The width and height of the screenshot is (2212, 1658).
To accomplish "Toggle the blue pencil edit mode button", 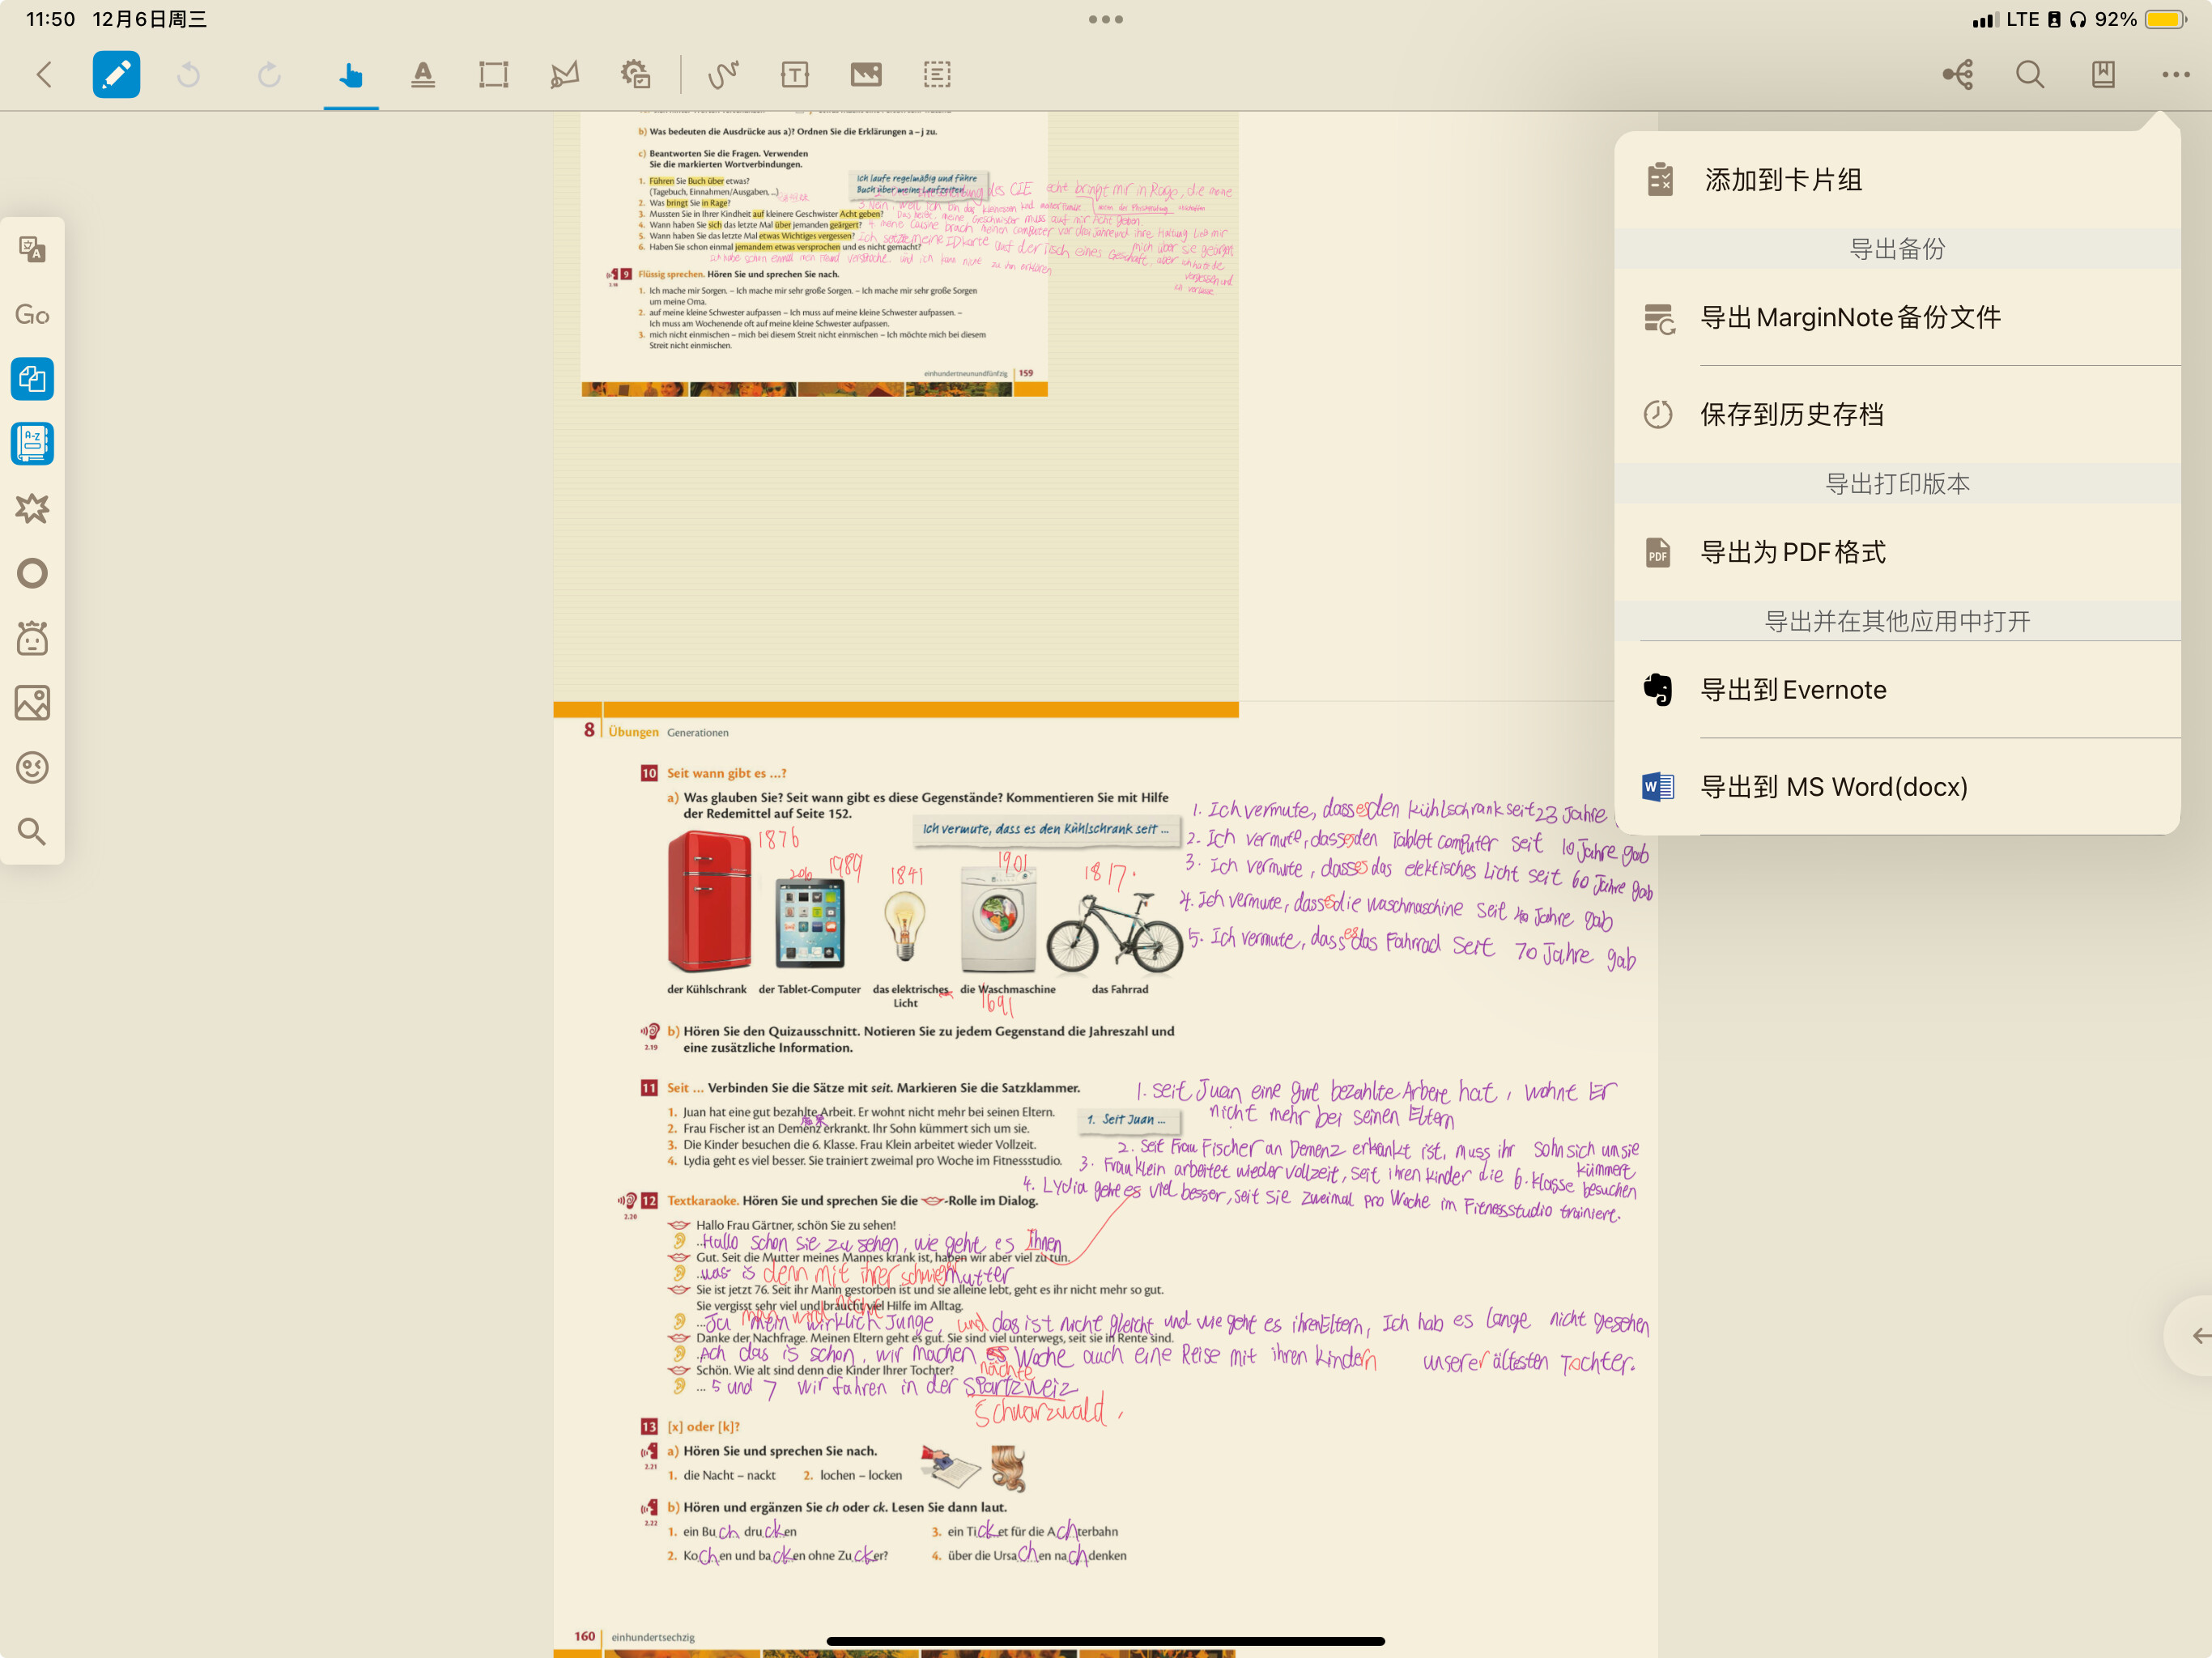I will [x=116, y=74].
